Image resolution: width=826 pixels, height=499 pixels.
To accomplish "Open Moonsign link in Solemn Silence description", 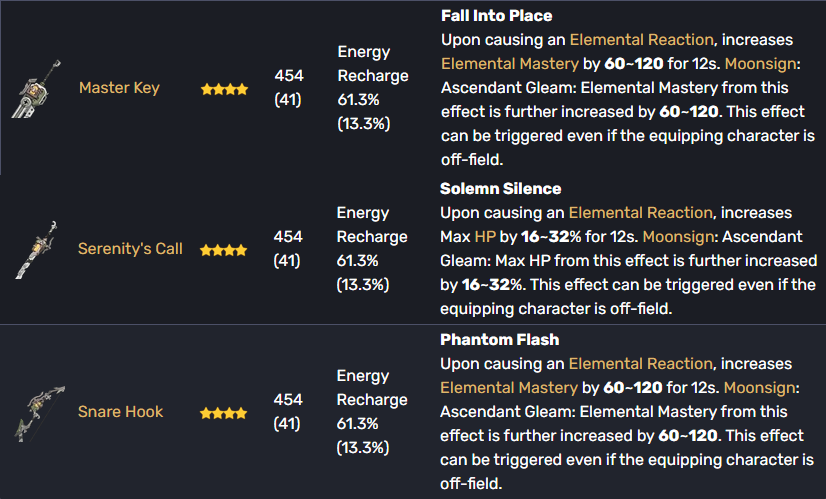I will point(677,237).
